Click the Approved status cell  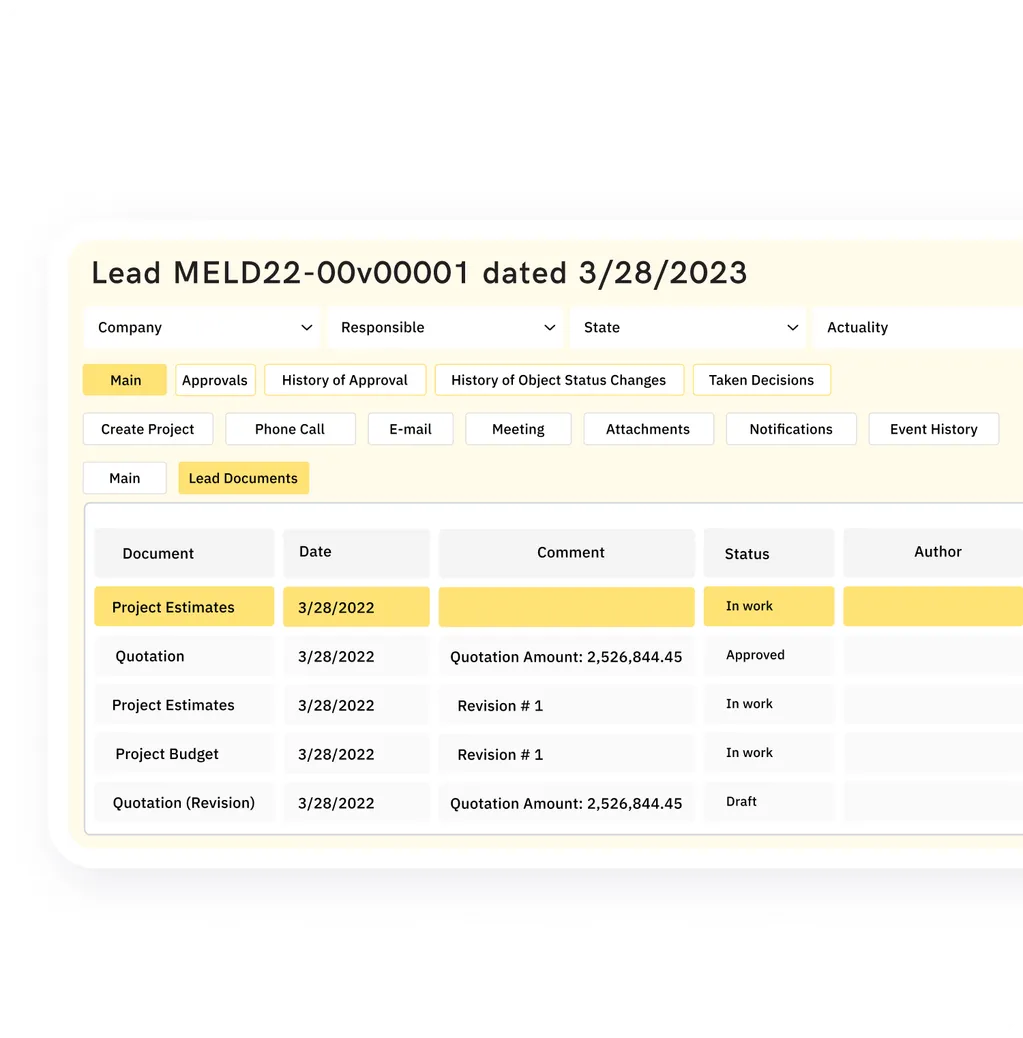tap(769, 655)
